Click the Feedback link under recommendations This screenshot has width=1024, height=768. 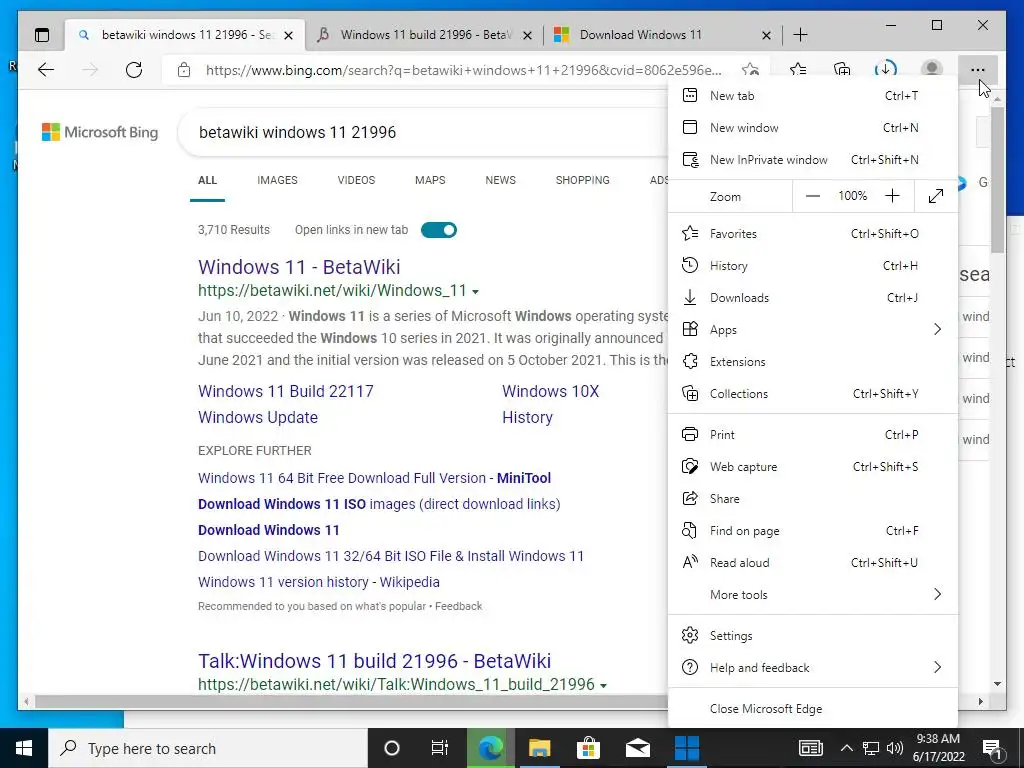[x=458, y=606]
